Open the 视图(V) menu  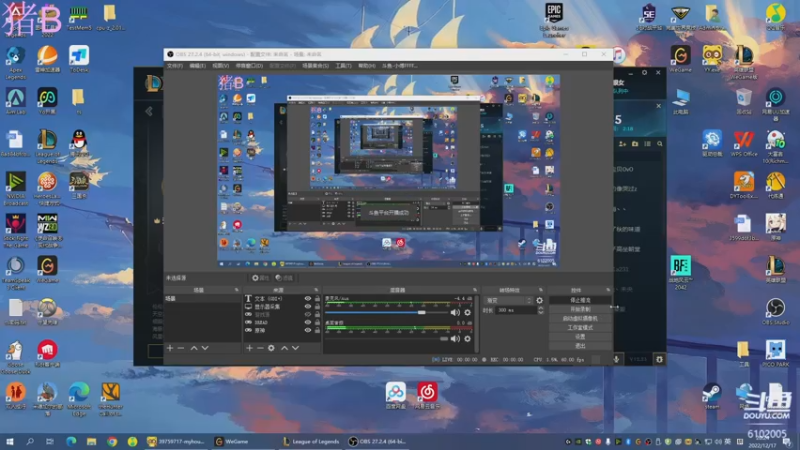220,66
